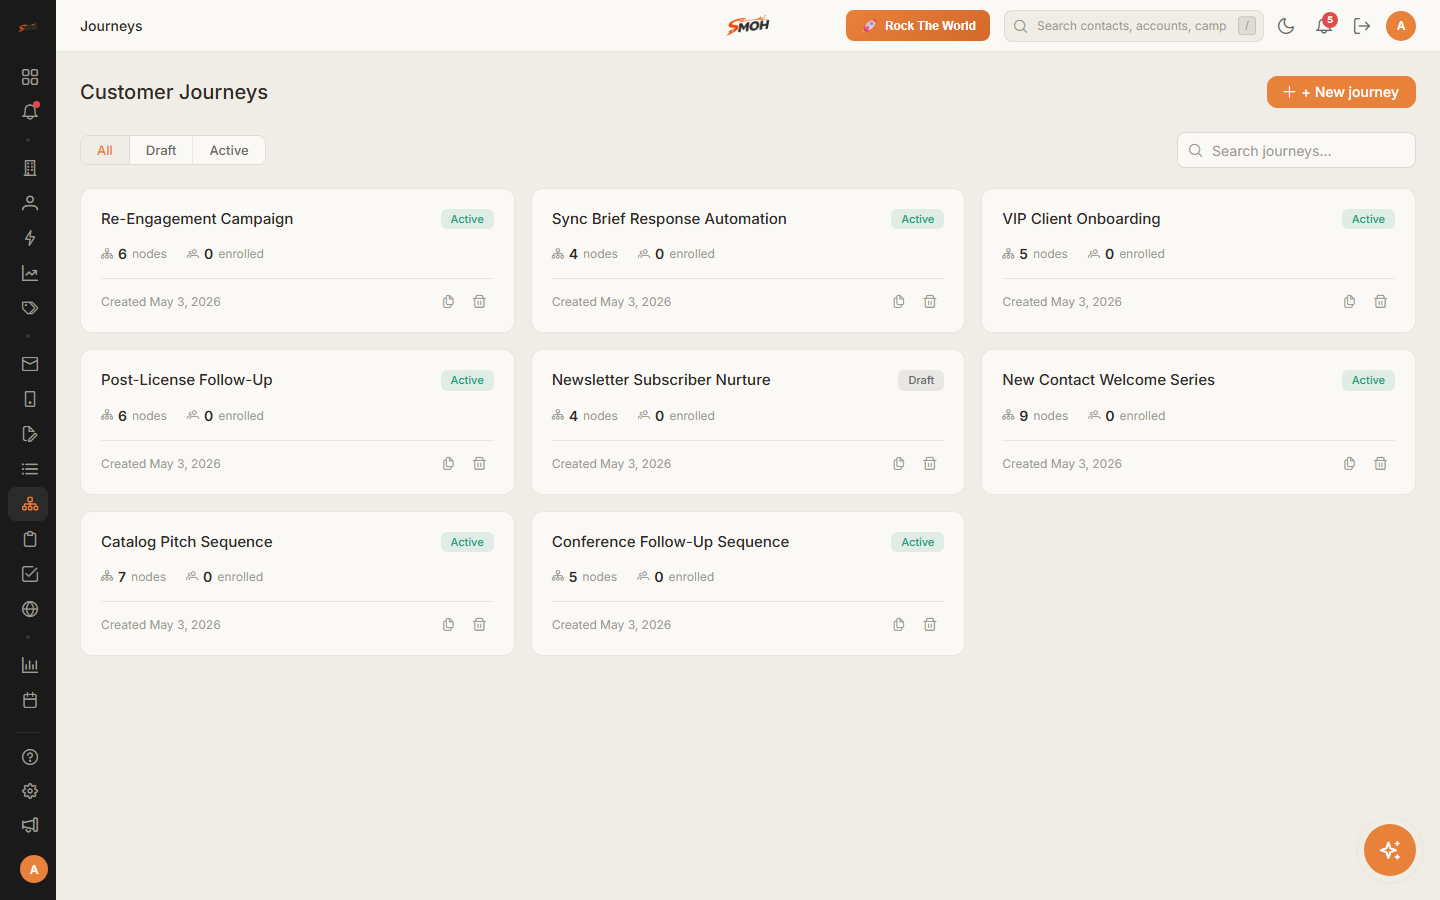This screenshot has height=900, width=1440.
Task: Select the highlighted Journeys icon in sidebar
Action: click(x=28, y=504)
